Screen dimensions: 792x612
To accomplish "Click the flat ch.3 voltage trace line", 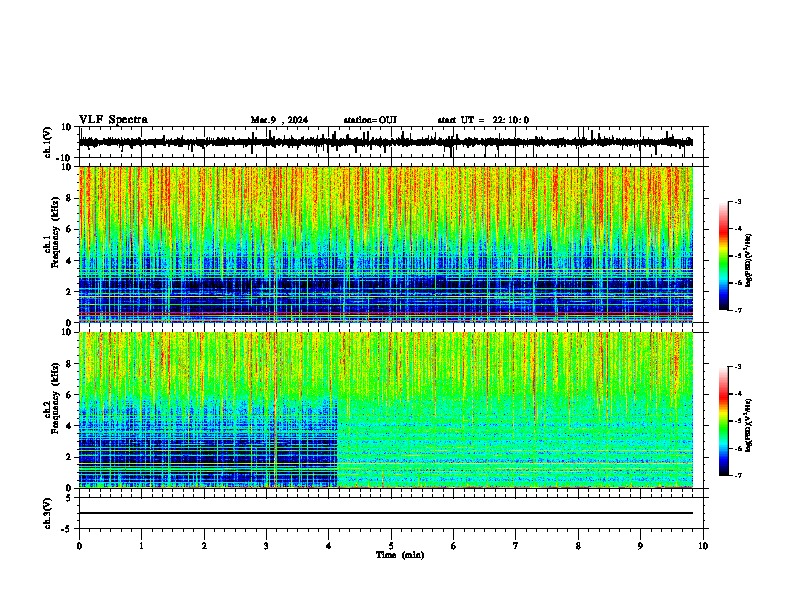I will 386,513.
